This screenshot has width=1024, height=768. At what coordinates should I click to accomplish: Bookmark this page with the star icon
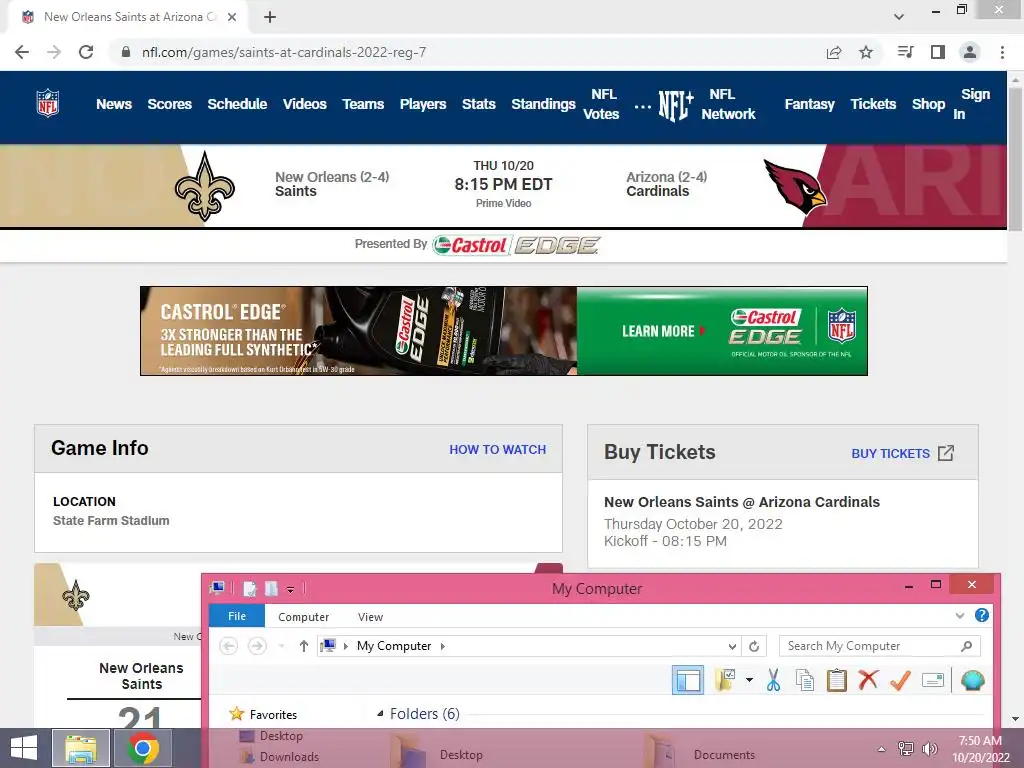tap(866, 52)
